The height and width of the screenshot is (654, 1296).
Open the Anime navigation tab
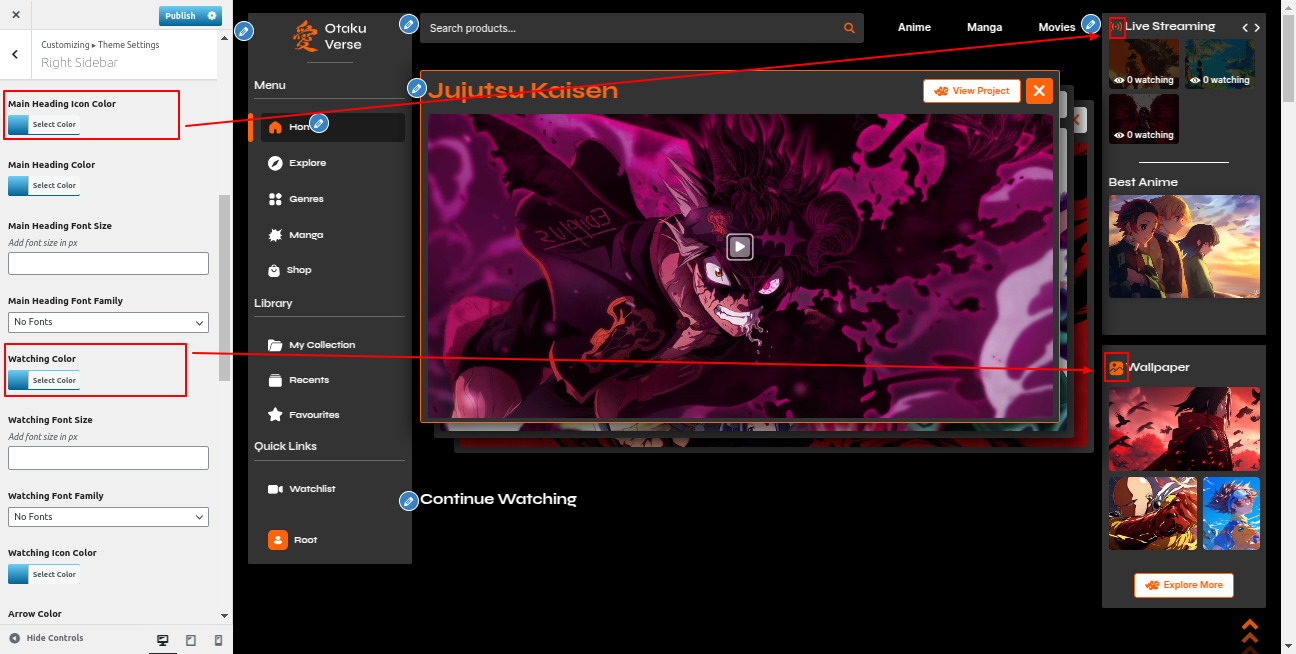(914, 27)
